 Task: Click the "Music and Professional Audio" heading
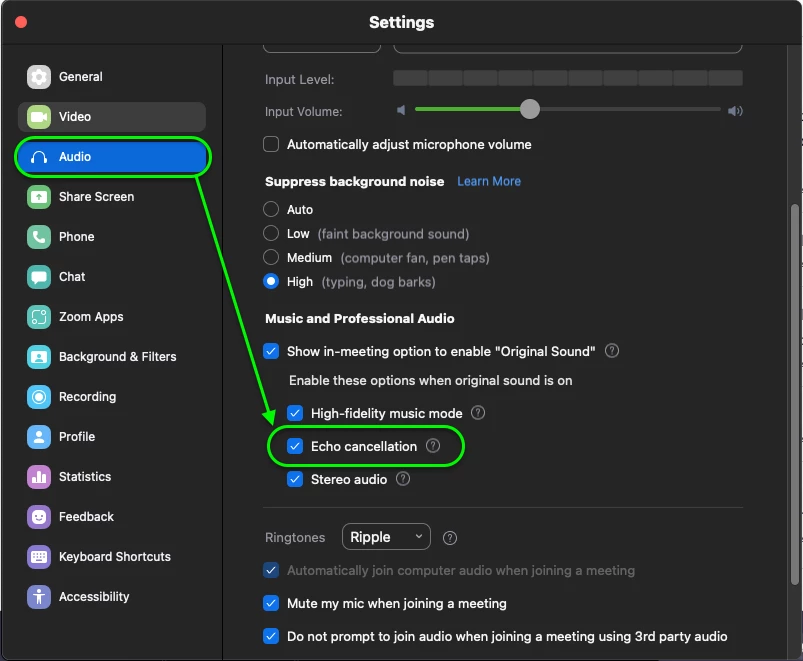tap(360, 318)
